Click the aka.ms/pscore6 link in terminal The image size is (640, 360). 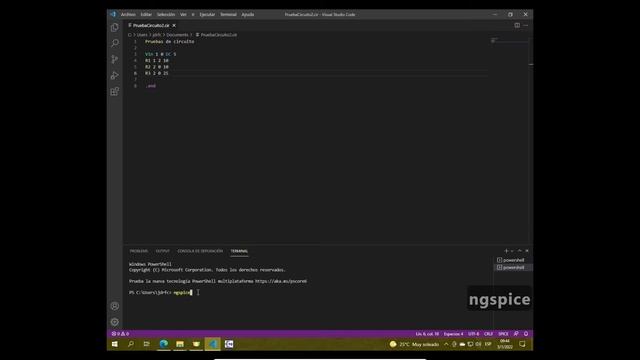click(281, 281)
